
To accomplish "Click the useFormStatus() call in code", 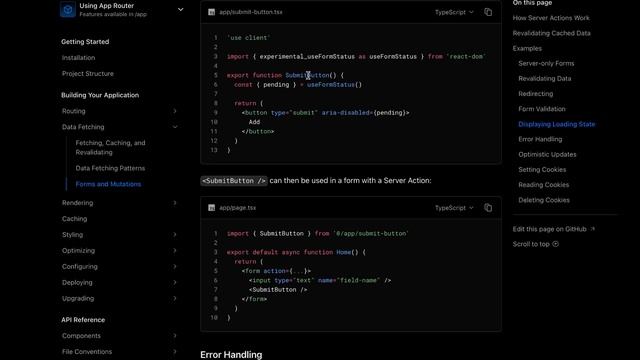I will (334, 84).
